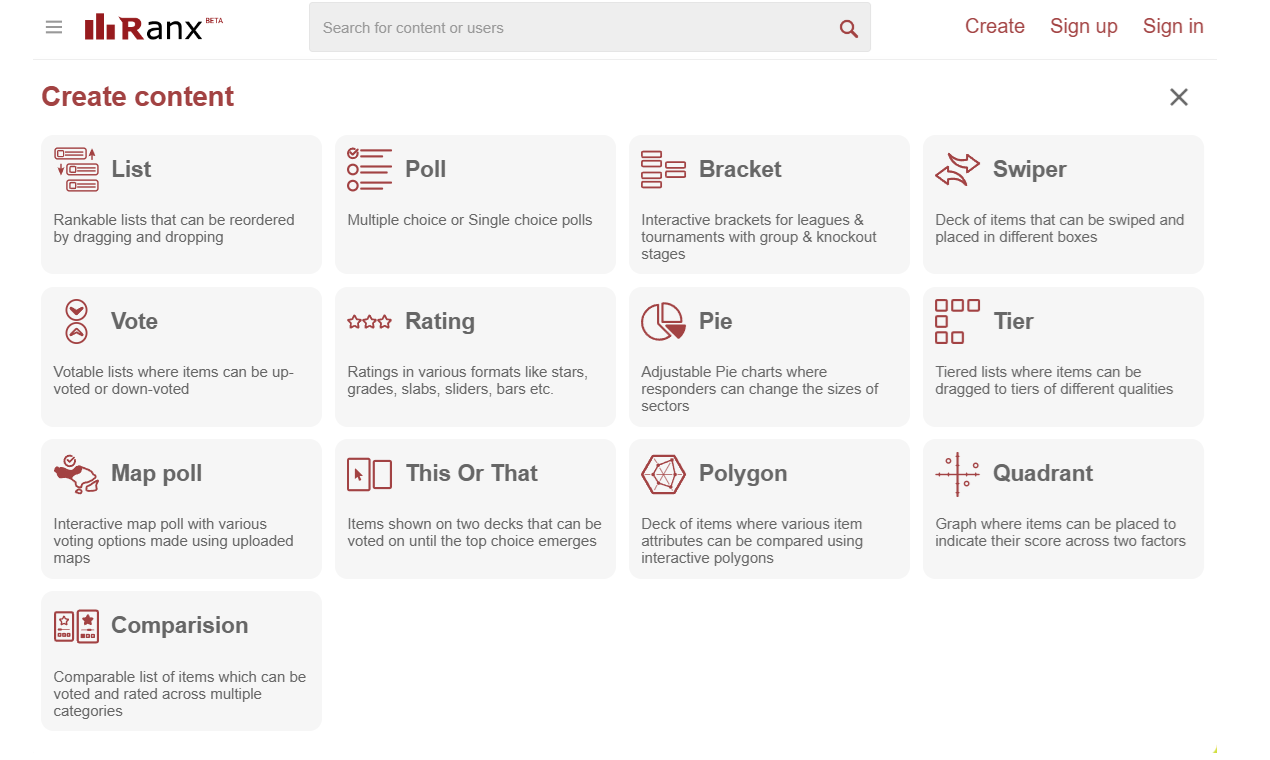The height and width of the screenshot is (760, 1270).
Task: Click the search magnifier icon
Action: (x=848, y=28)
